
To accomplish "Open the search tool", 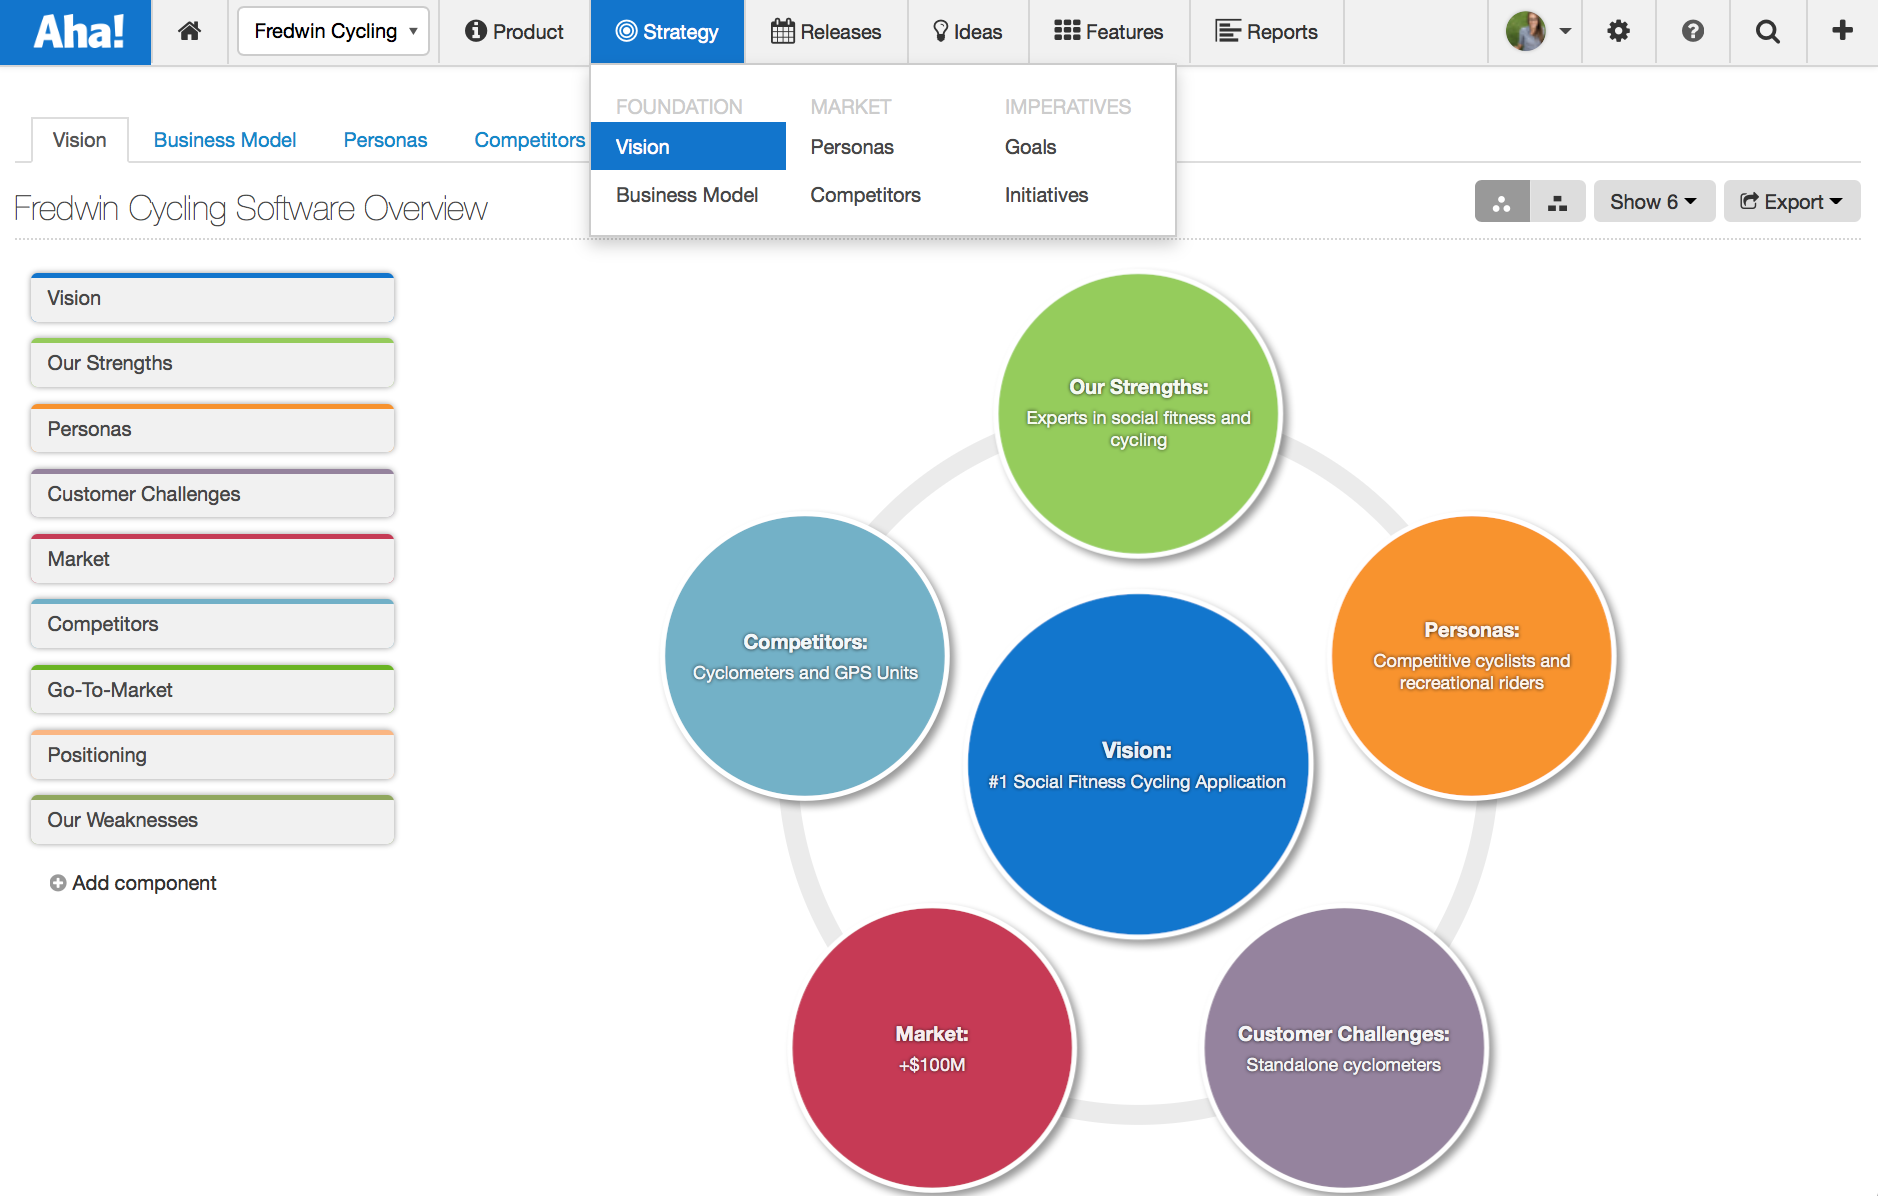I will click(1767, 31).
